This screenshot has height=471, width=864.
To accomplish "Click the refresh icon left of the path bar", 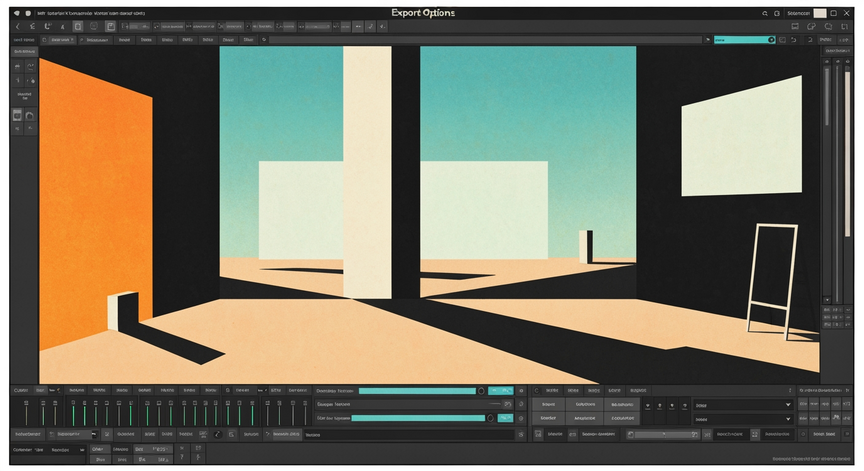I will pyautogui.click(x=264, y=40).
